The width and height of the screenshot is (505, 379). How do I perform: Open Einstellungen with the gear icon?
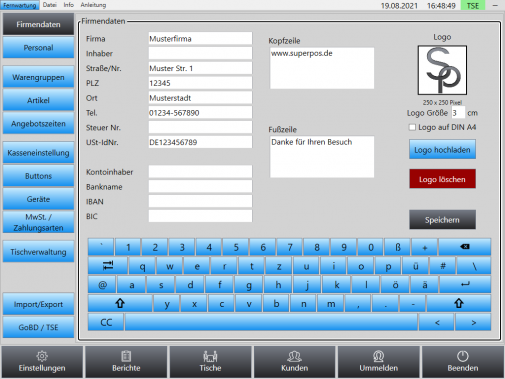click(x=42, y=356)
